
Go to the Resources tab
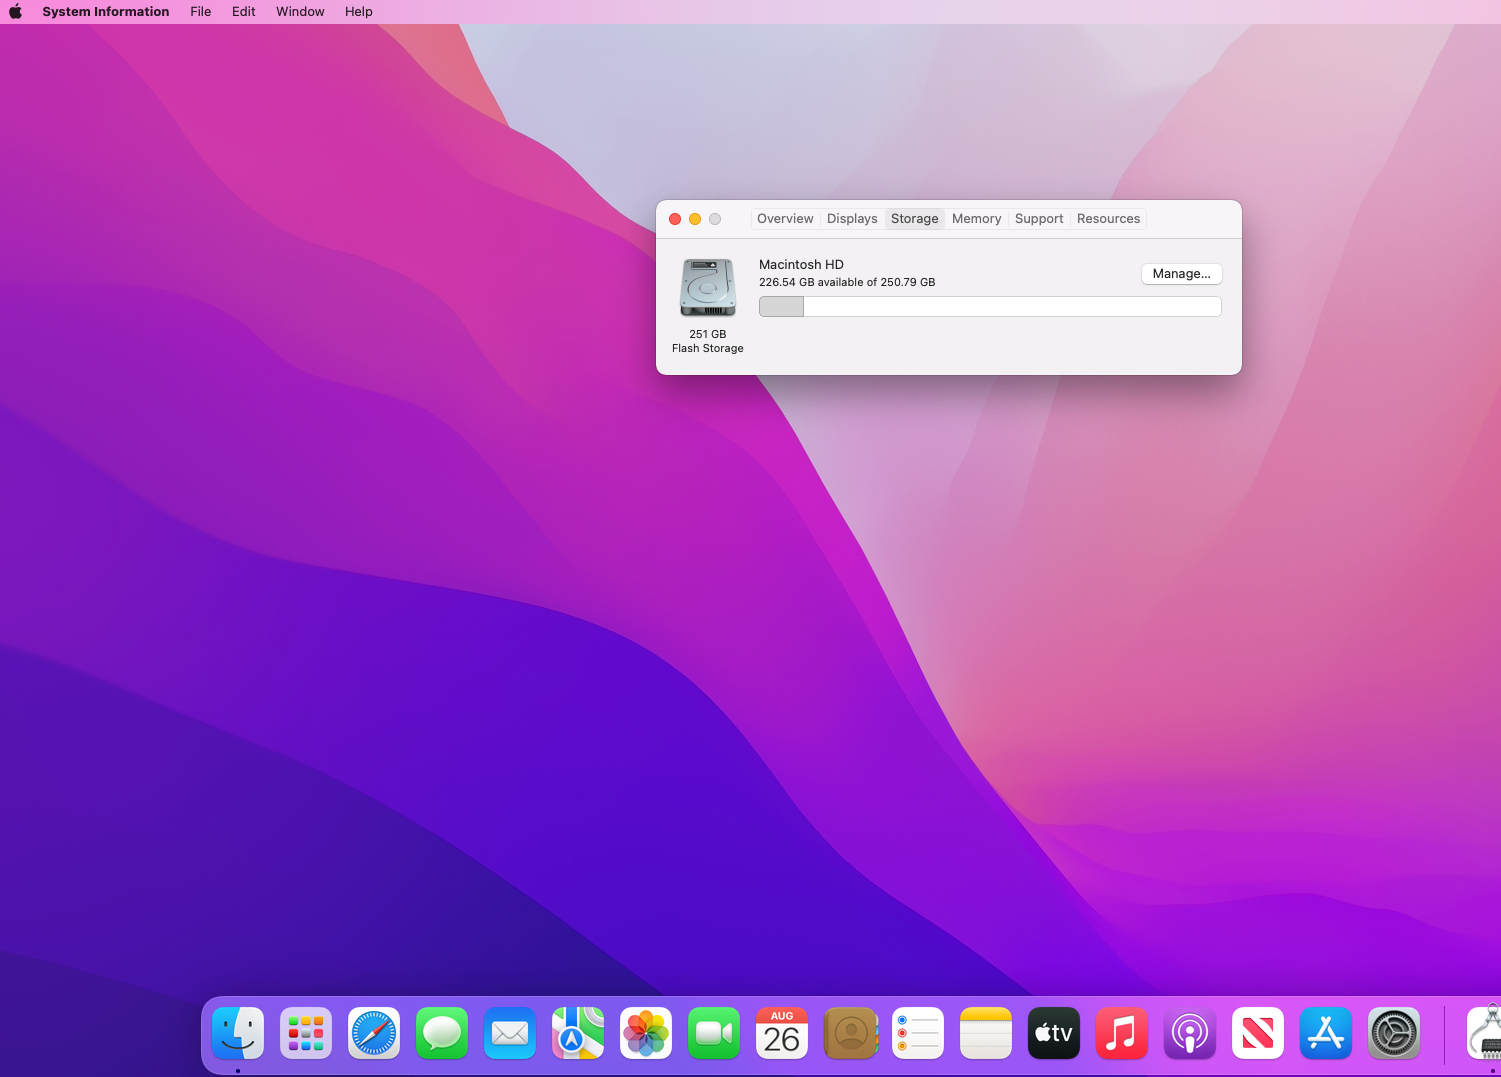tap(1108, 219)
